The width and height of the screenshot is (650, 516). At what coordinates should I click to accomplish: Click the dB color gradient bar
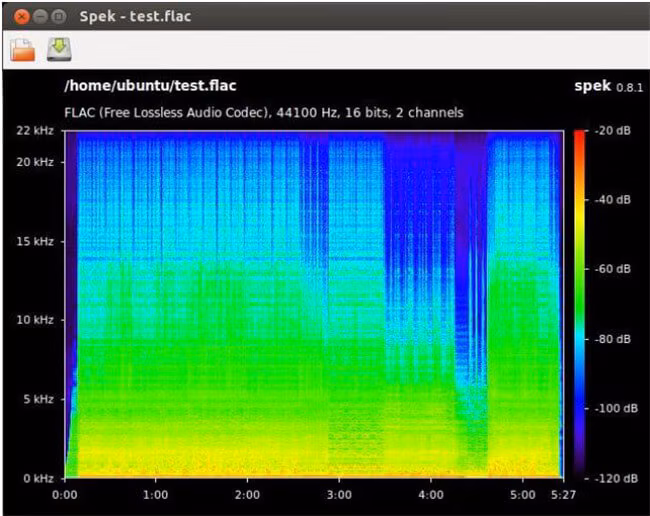(x=579, y=305)
